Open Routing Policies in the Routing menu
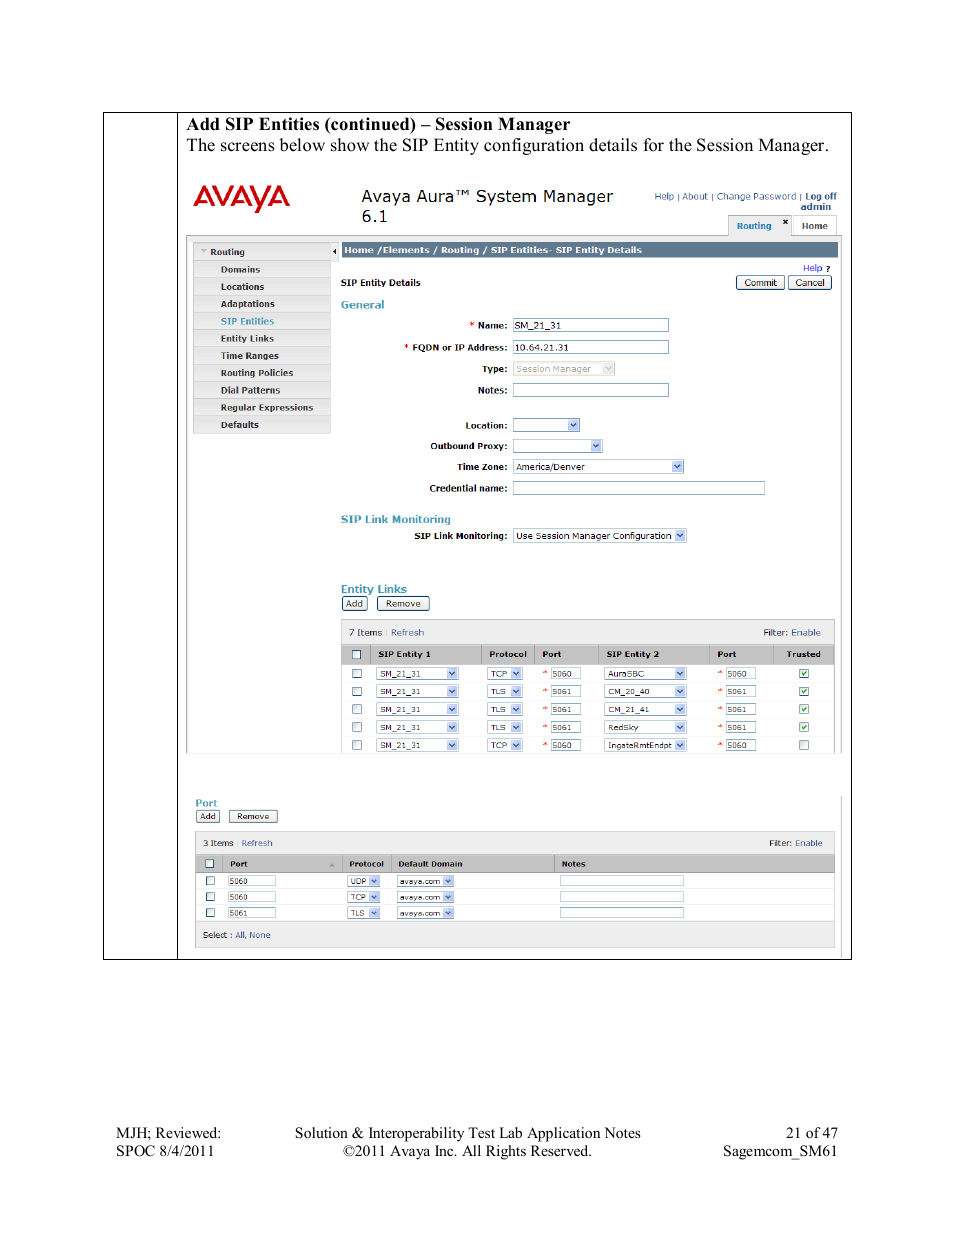The width and height of the screenshot is (954, 1235). [257, 373]
